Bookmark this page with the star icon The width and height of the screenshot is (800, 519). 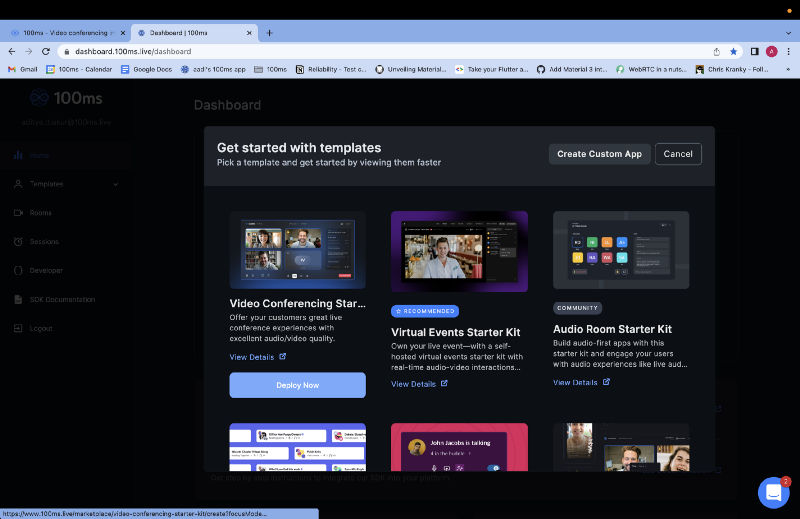[x=733, y=52]
